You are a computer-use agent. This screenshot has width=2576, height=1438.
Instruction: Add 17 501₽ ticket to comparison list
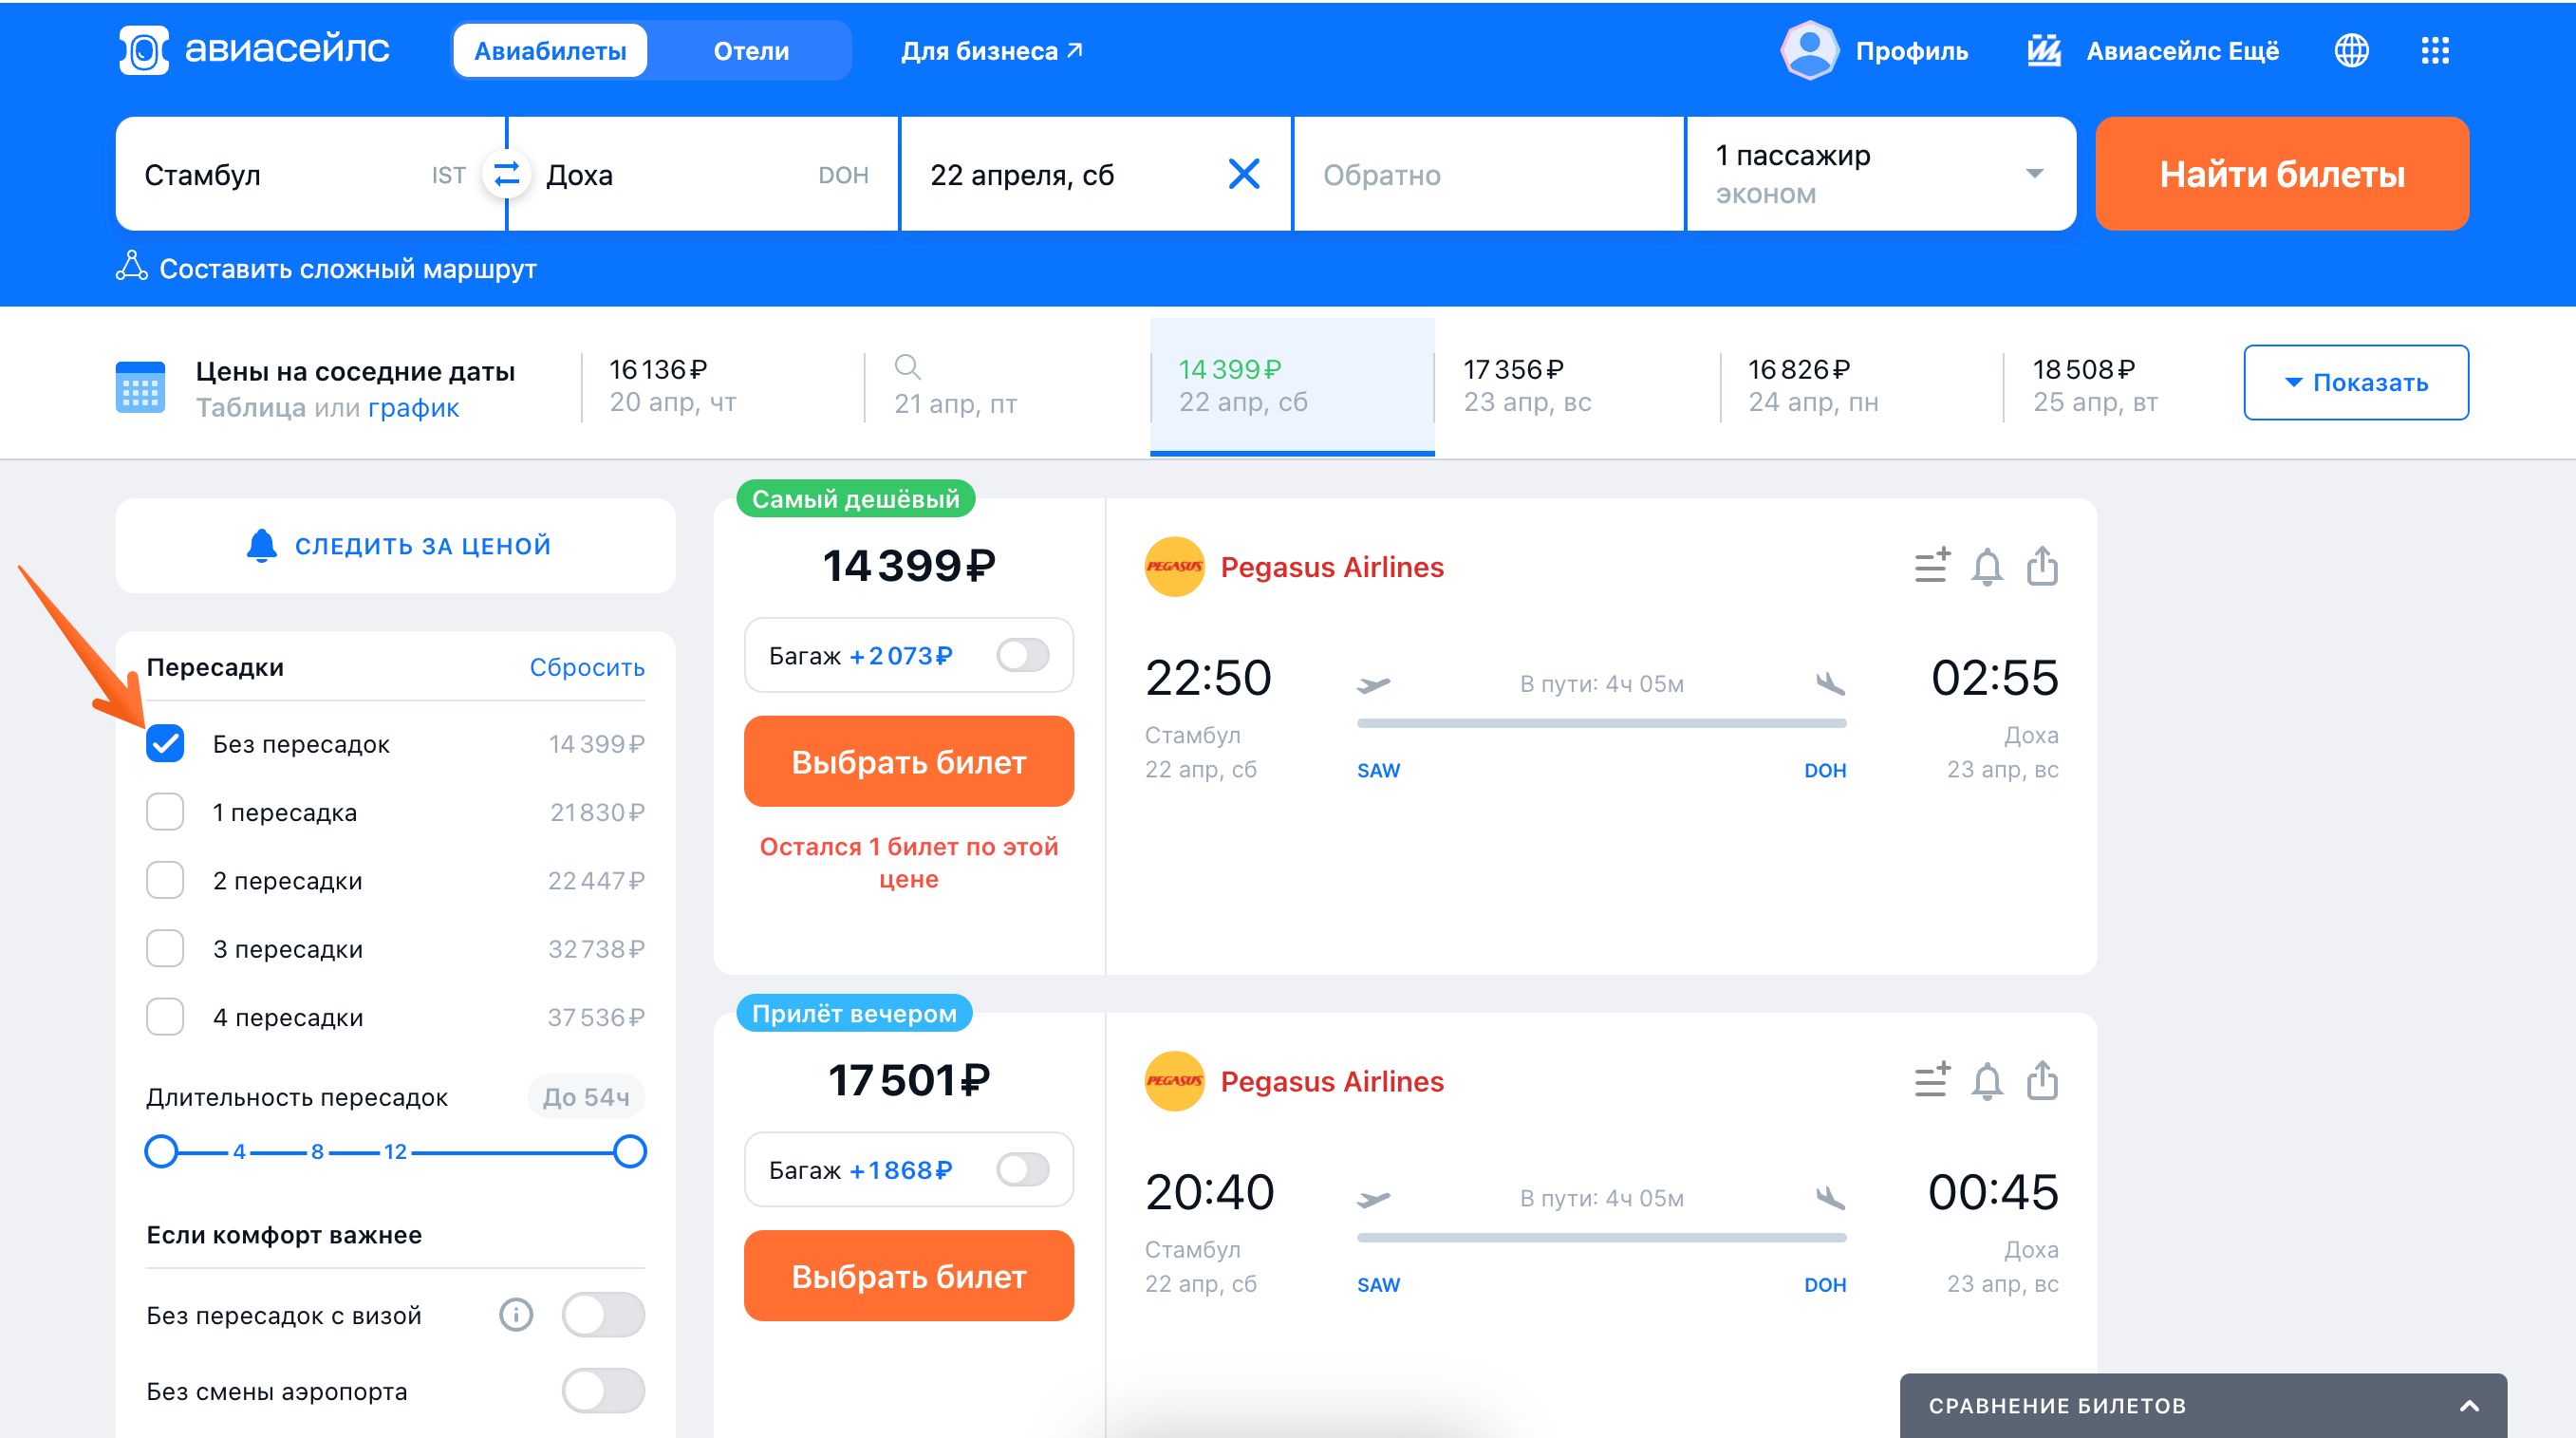click(x=1932, y=1080)
